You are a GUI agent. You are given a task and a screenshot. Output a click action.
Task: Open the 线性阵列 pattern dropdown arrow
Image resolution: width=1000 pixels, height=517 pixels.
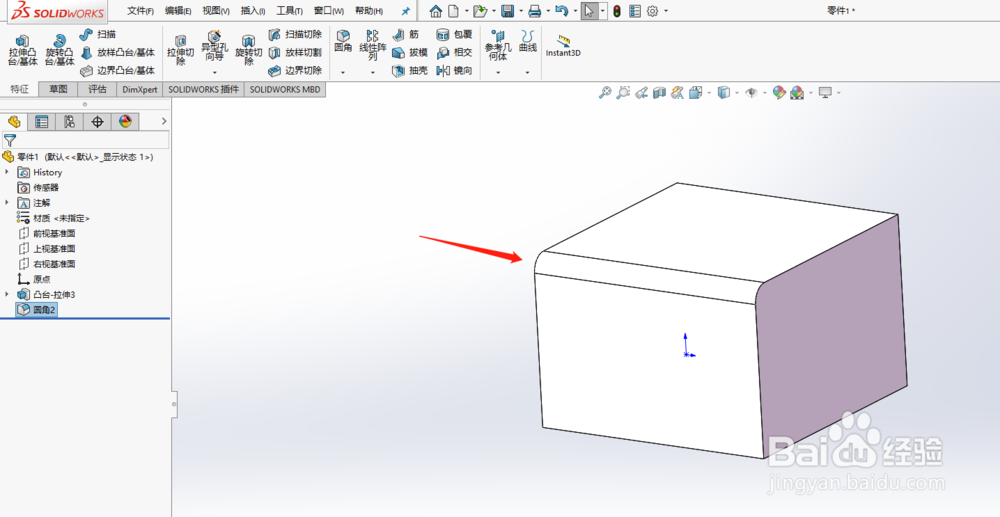tap(372, 73)
